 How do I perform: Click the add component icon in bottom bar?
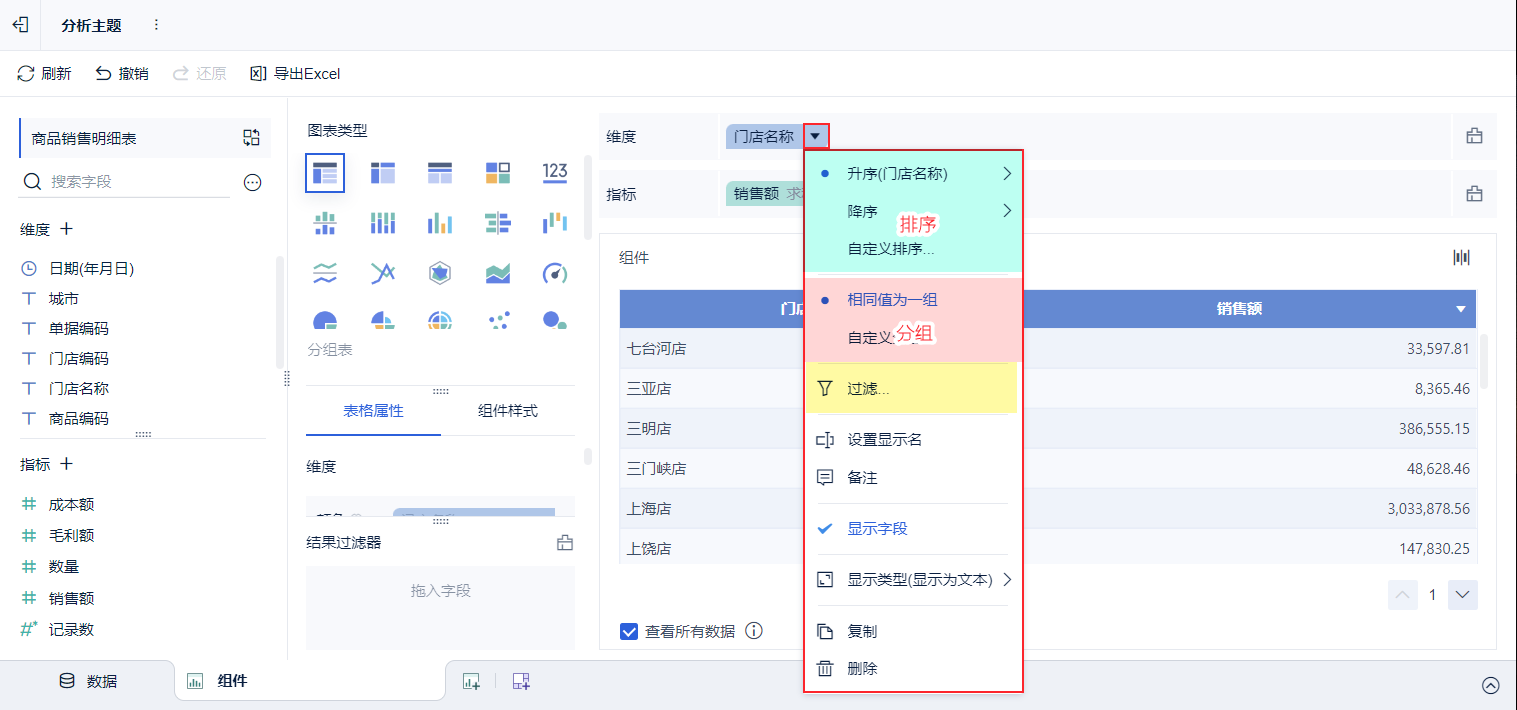point(471,681)
